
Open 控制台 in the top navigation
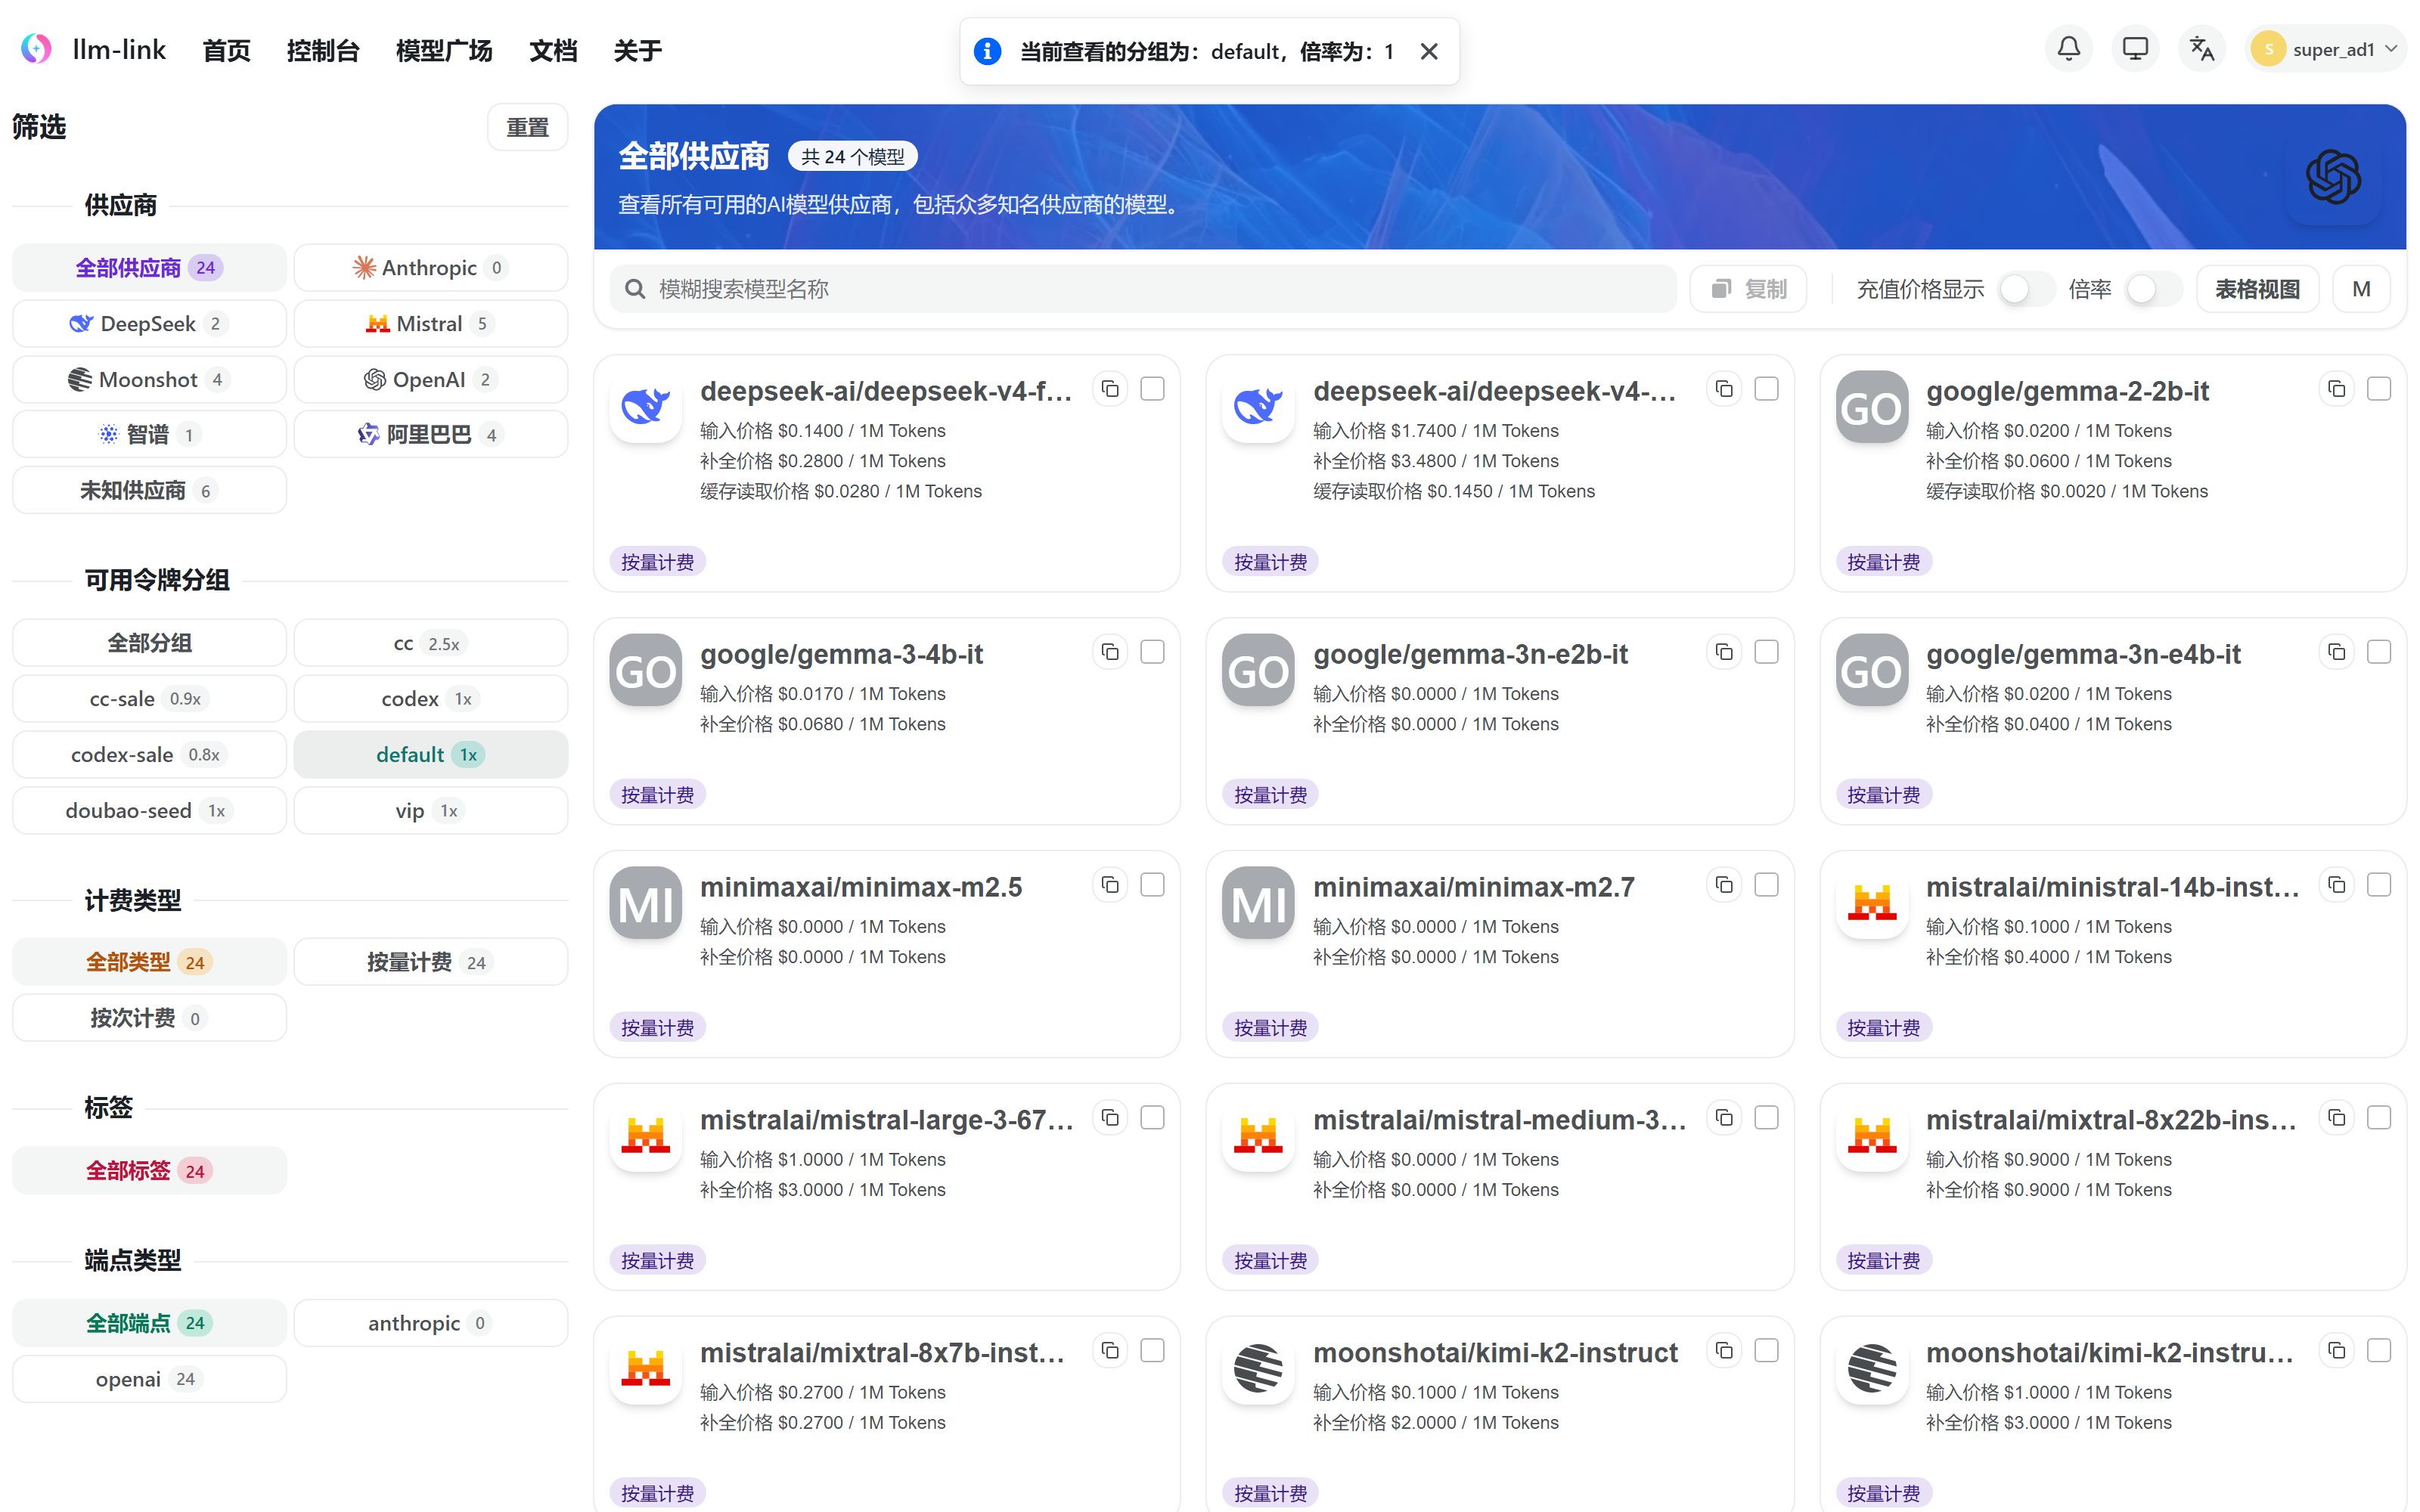[322, 50]
